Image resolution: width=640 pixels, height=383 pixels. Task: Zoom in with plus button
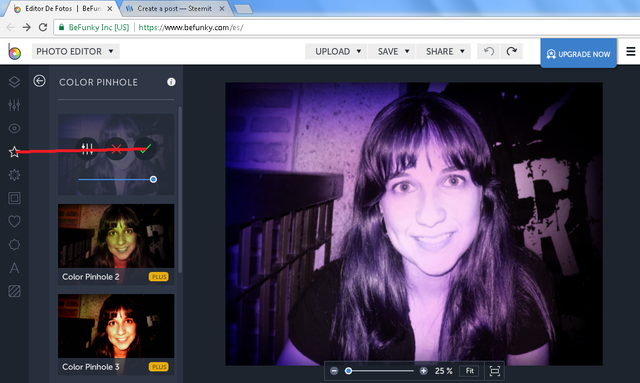[x=424, y=371]
